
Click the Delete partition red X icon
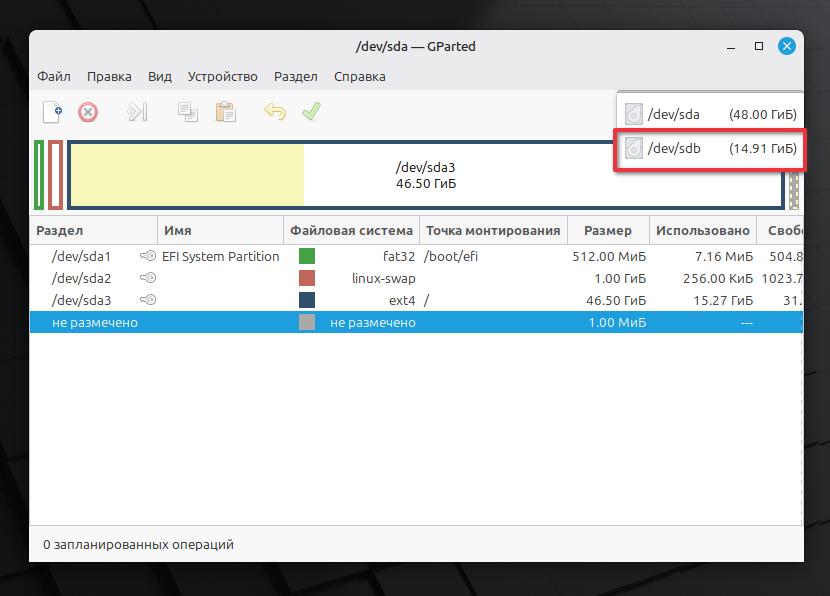click(x=88, y=112)
